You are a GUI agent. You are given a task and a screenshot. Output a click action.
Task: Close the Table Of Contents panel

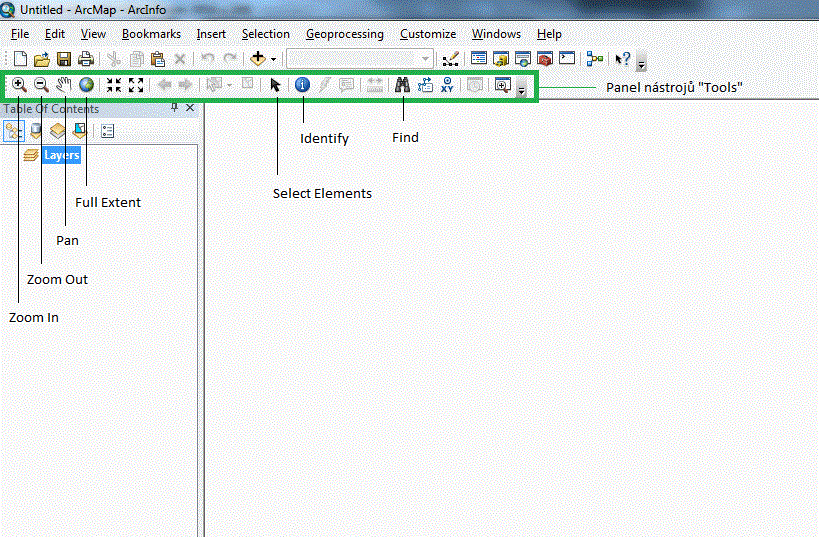[x=190, y=108]
